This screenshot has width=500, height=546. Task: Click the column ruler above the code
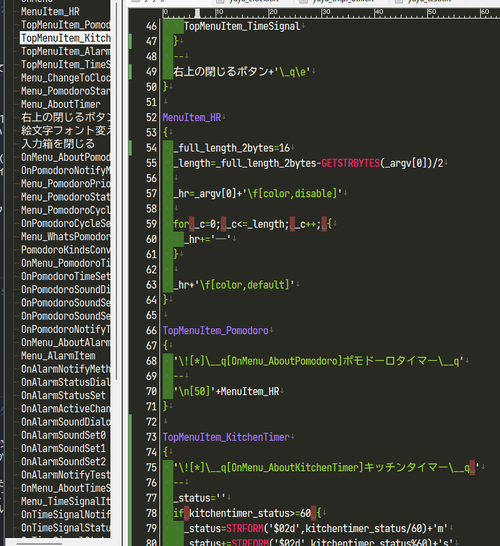(x=331, y=13)
